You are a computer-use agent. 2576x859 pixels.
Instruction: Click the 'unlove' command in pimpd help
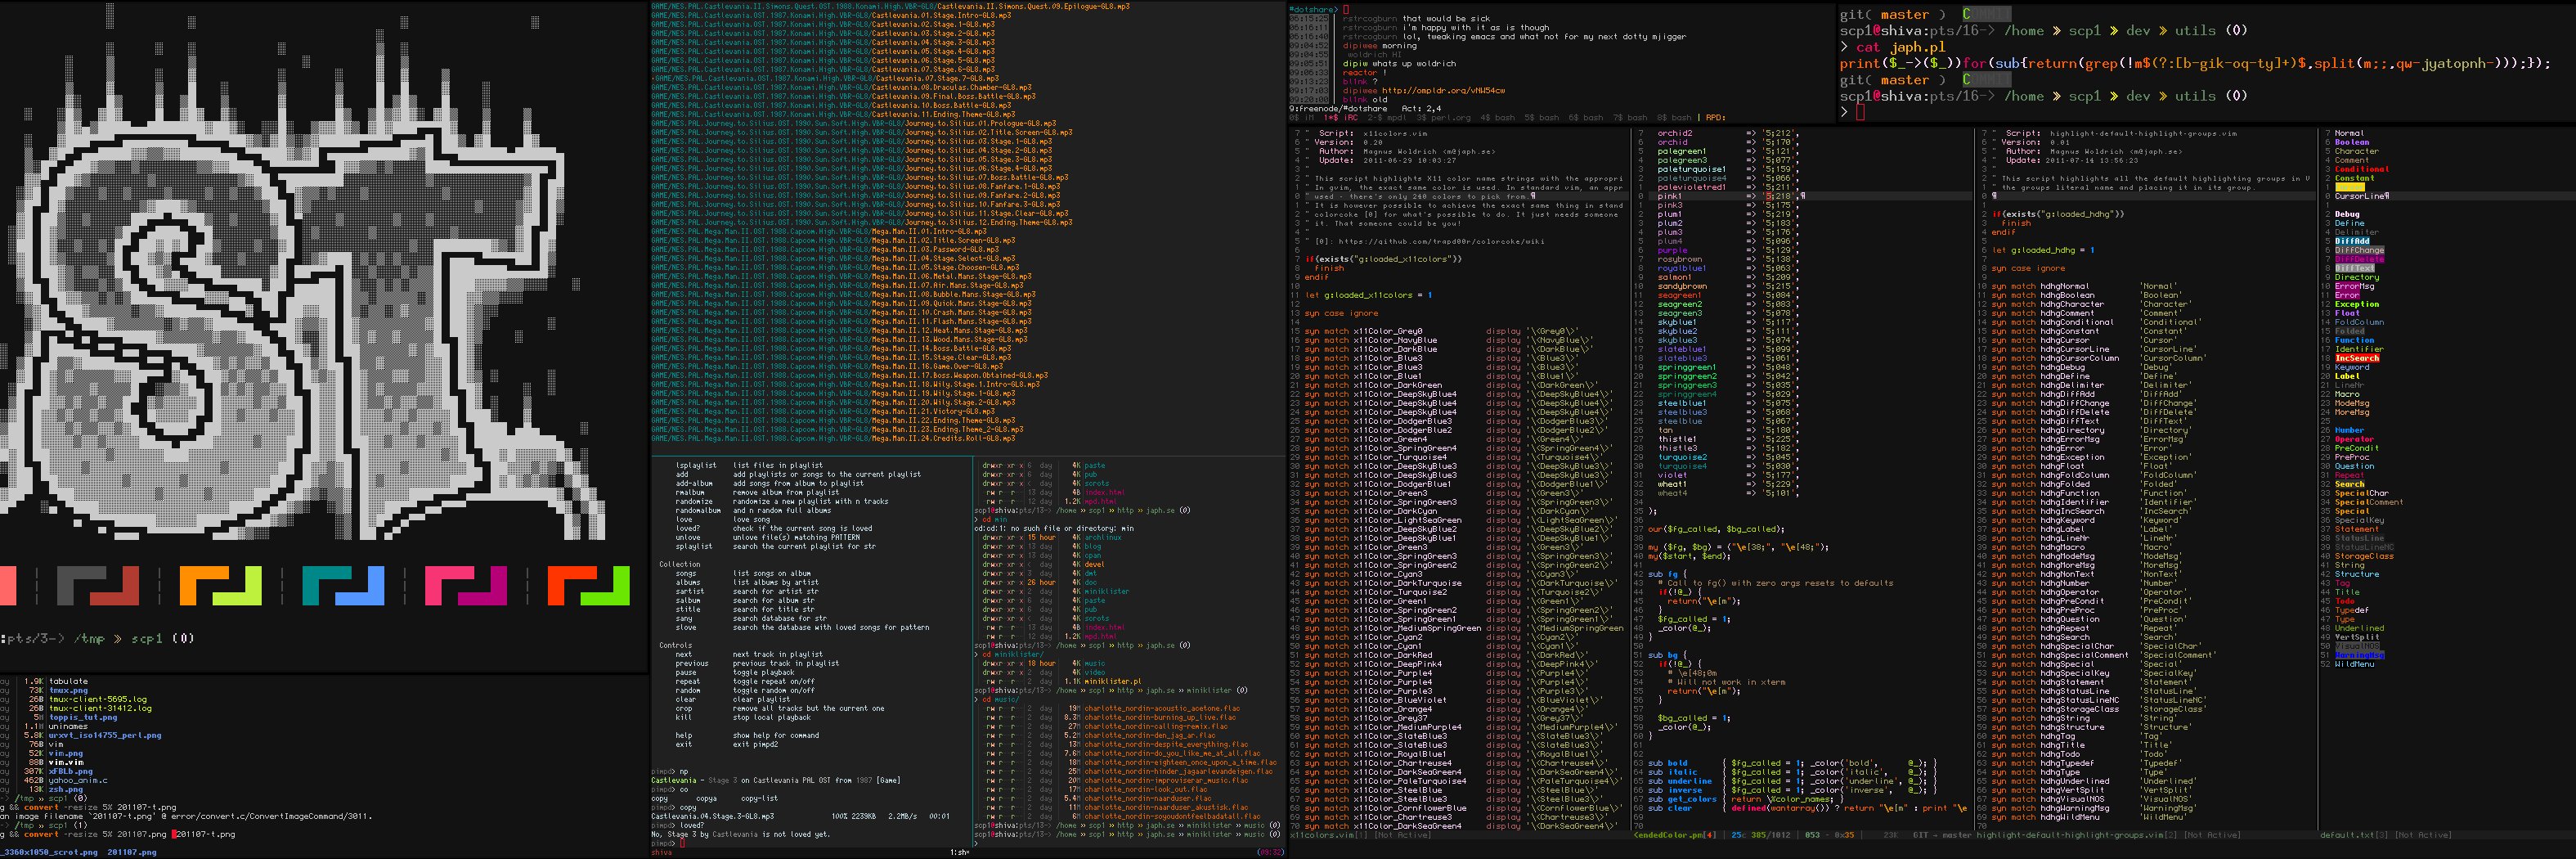[688, 537]
